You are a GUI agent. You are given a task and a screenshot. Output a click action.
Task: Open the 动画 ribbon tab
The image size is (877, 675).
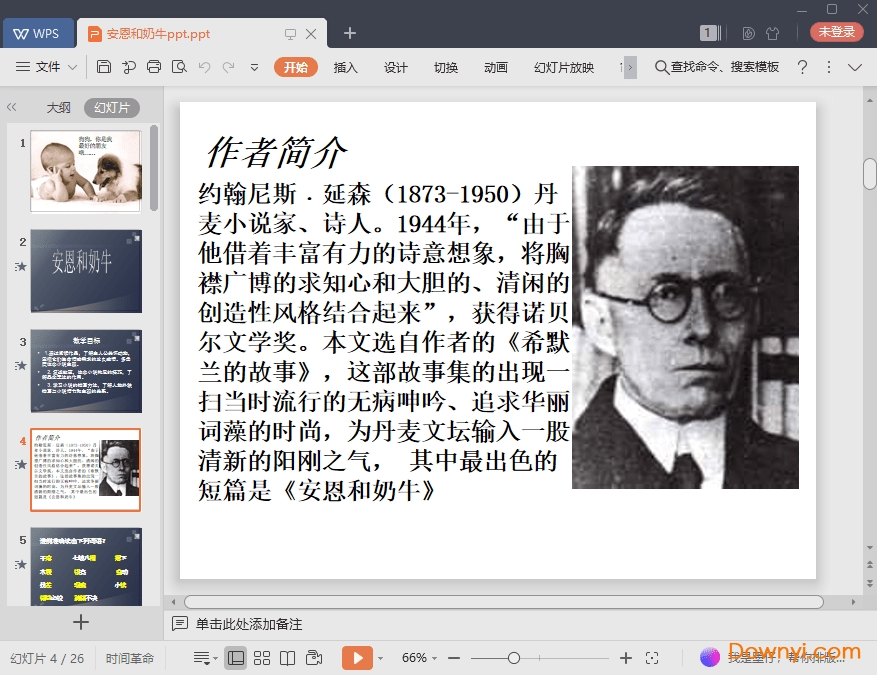pos(496,67)
